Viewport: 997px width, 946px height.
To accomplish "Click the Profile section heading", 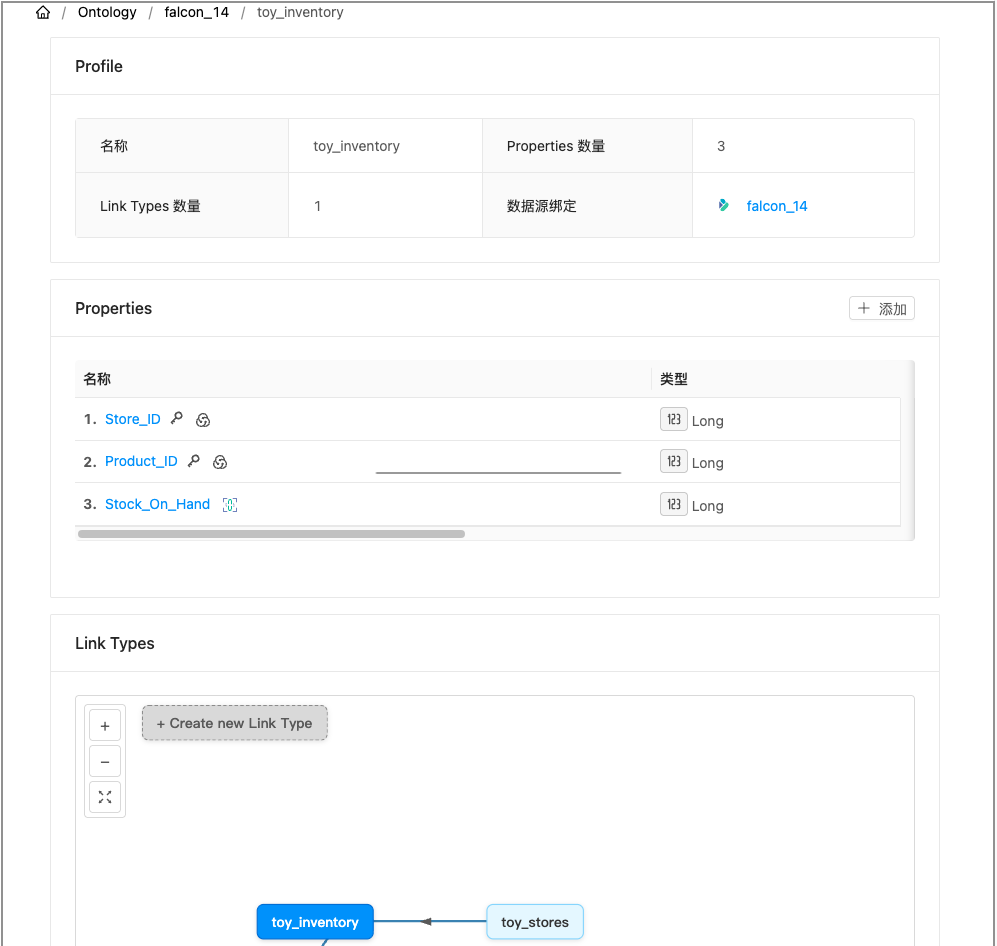I will [99, 66].
